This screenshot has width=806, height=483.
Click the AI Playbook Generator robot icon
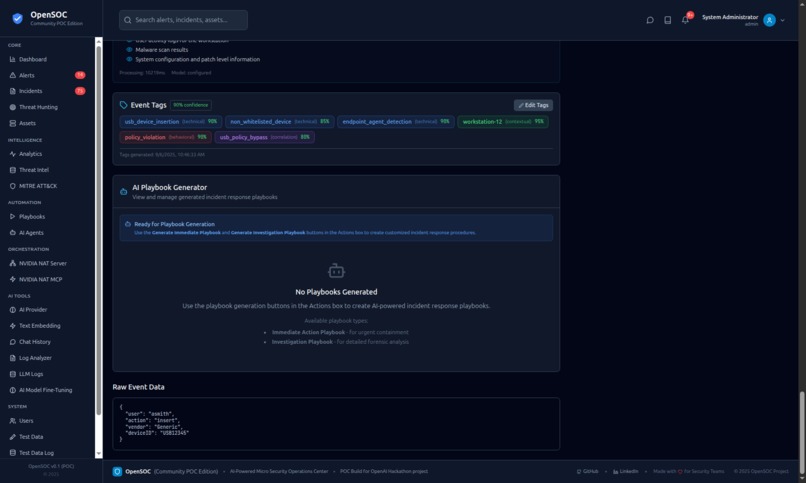point(123,192)
